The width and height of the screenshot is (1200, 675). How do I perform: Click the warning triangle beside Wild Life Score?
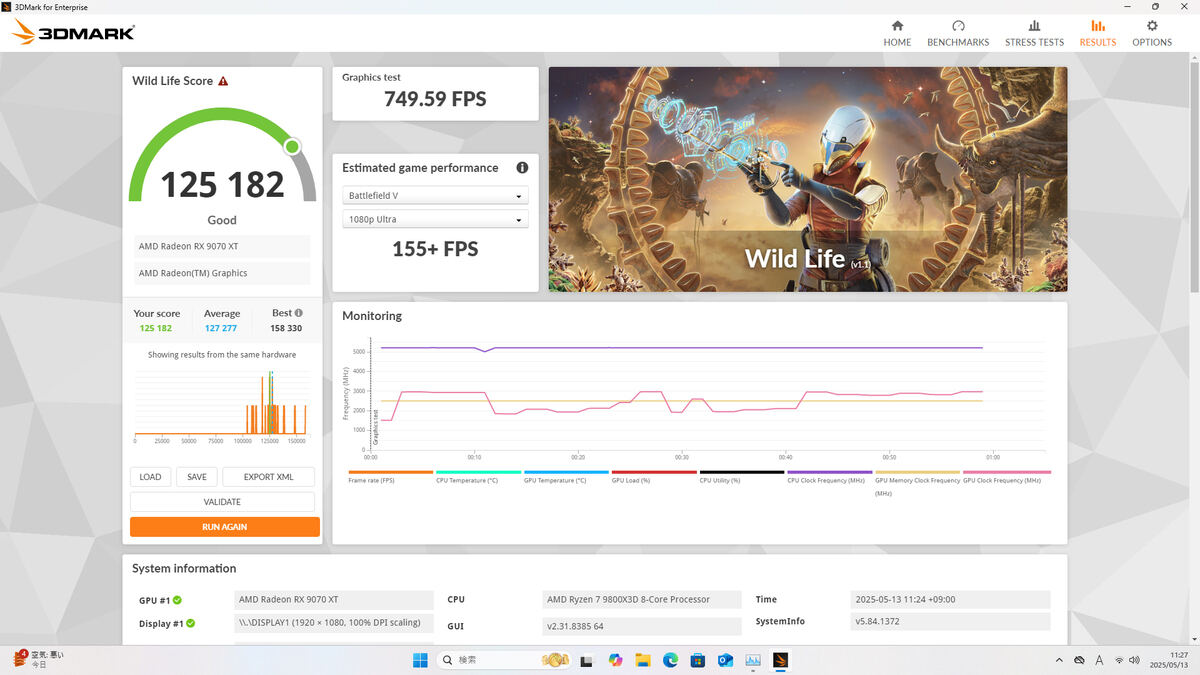(223, 81)
